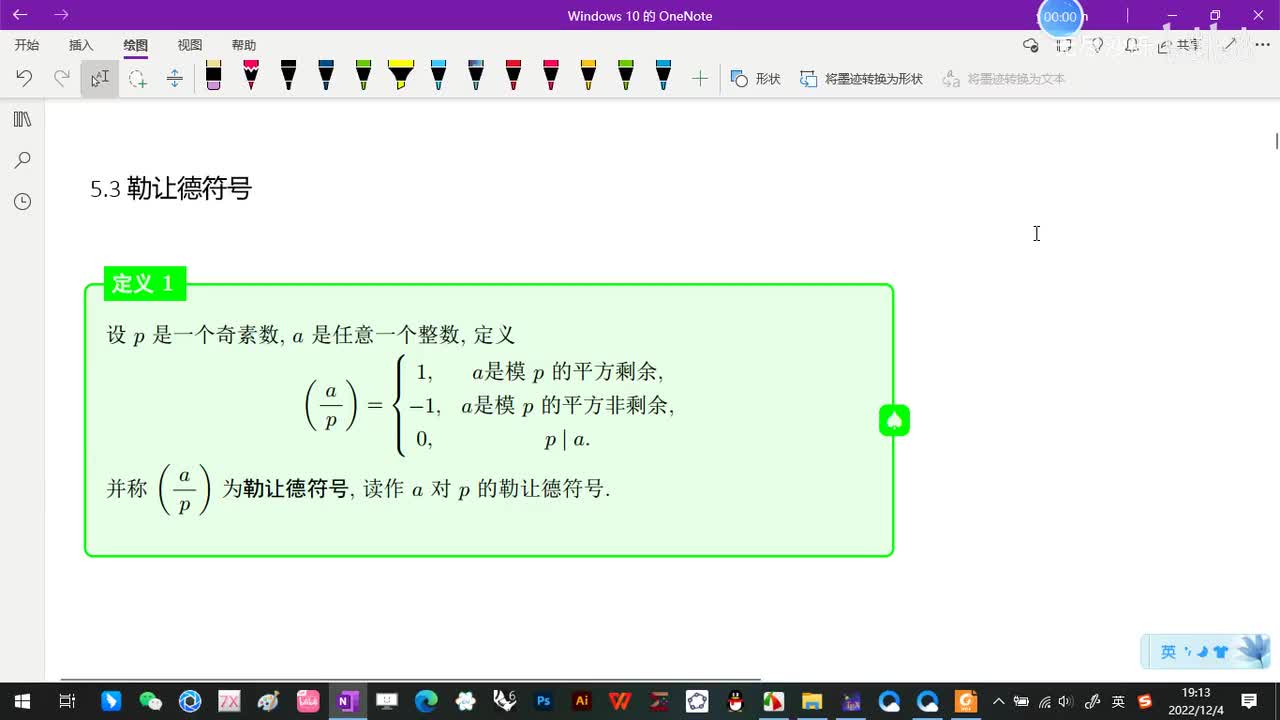
Task: Open QQ penguin icon on taskbar
Action: [736, 701]
